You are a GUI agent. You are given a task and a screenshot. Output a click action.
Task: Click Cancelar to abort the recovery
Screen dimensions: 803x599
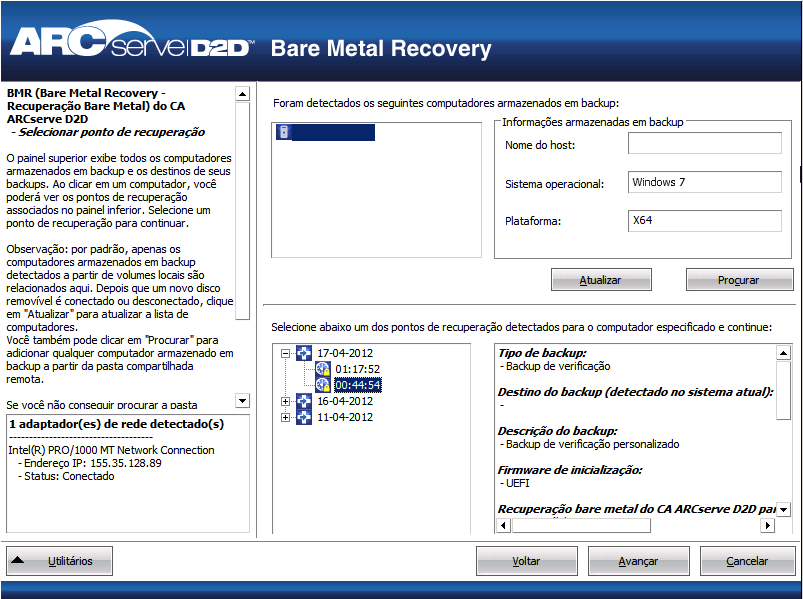tap(746, 560)
